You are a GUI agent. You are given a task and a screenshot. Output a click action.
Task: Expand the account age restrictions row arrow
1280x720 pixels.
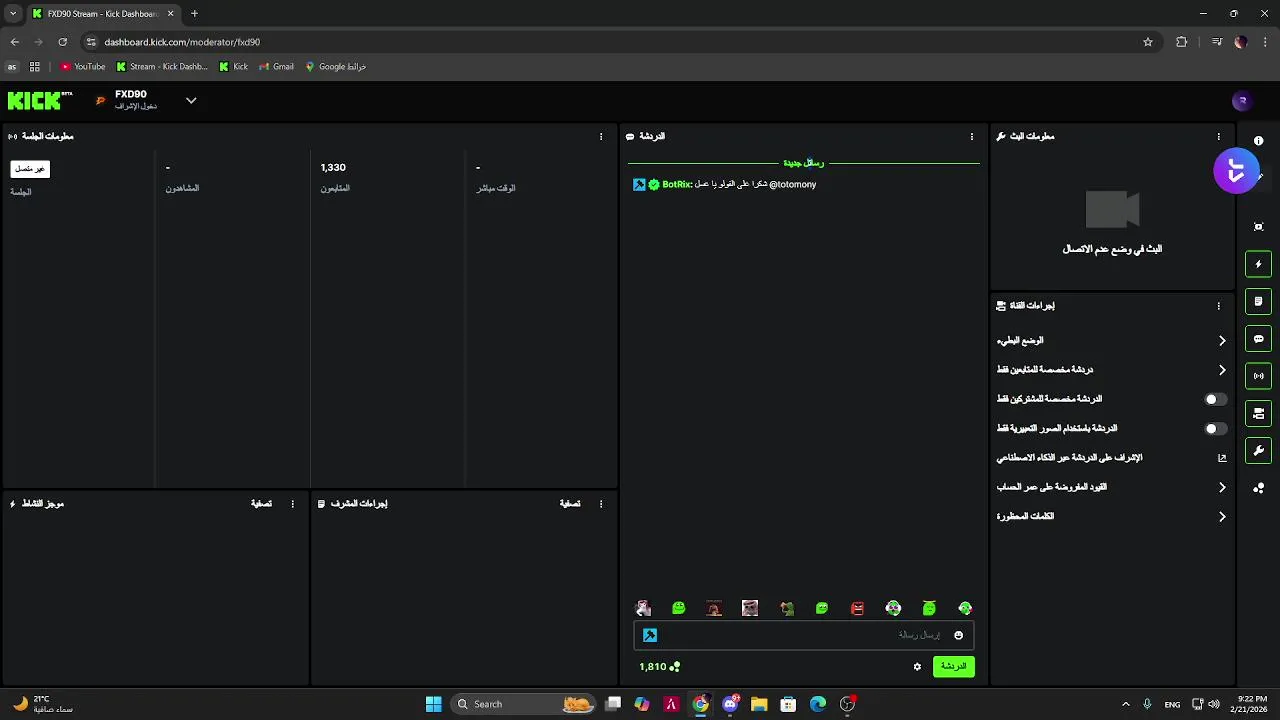tap(1222, 487)
